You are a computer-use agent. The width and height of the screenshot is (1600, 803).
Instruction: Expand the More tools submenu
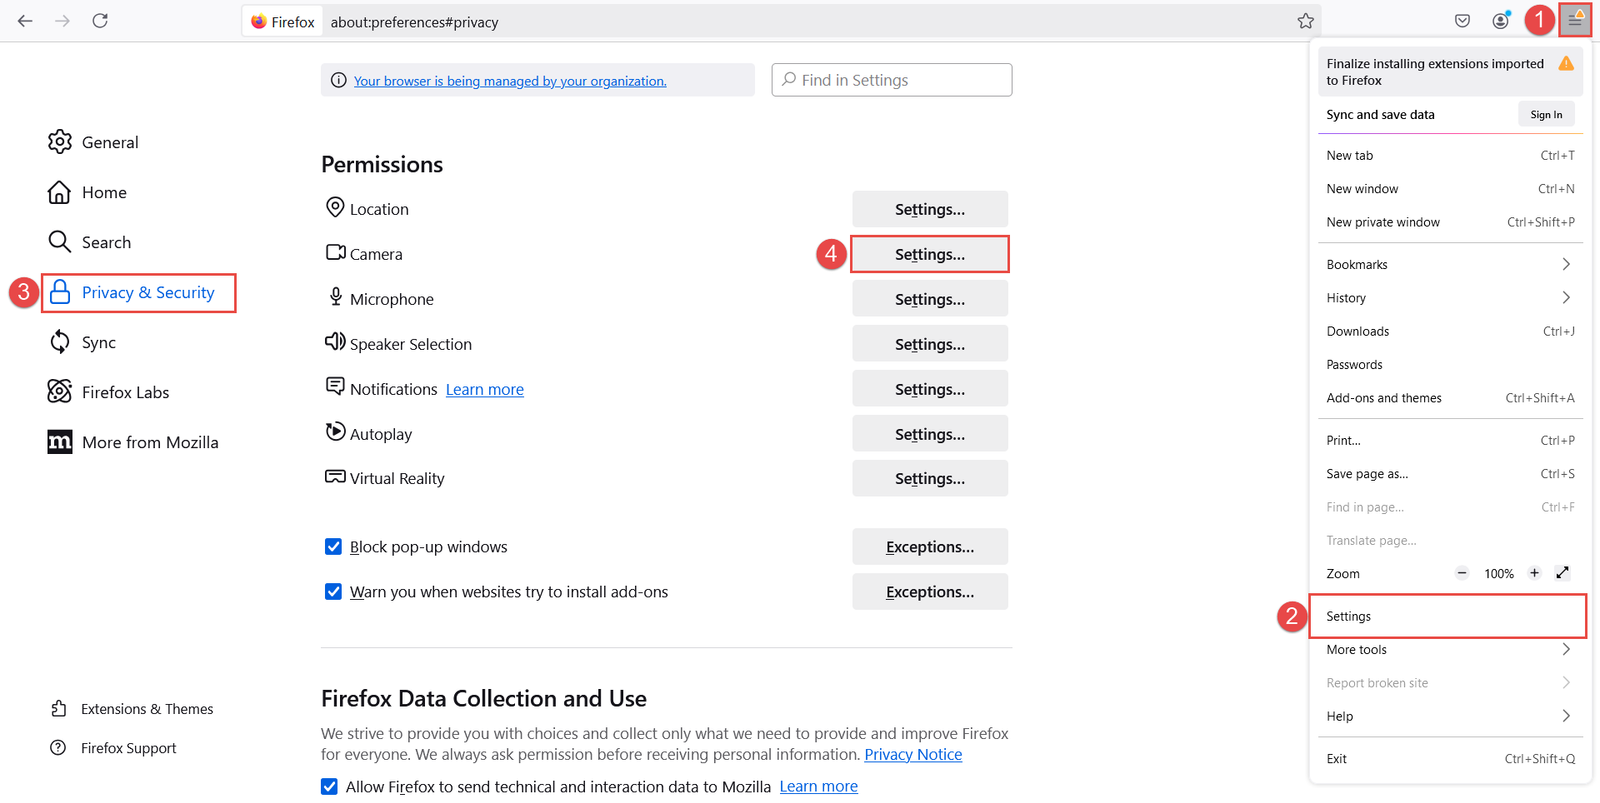click(x=1449, y=650)
